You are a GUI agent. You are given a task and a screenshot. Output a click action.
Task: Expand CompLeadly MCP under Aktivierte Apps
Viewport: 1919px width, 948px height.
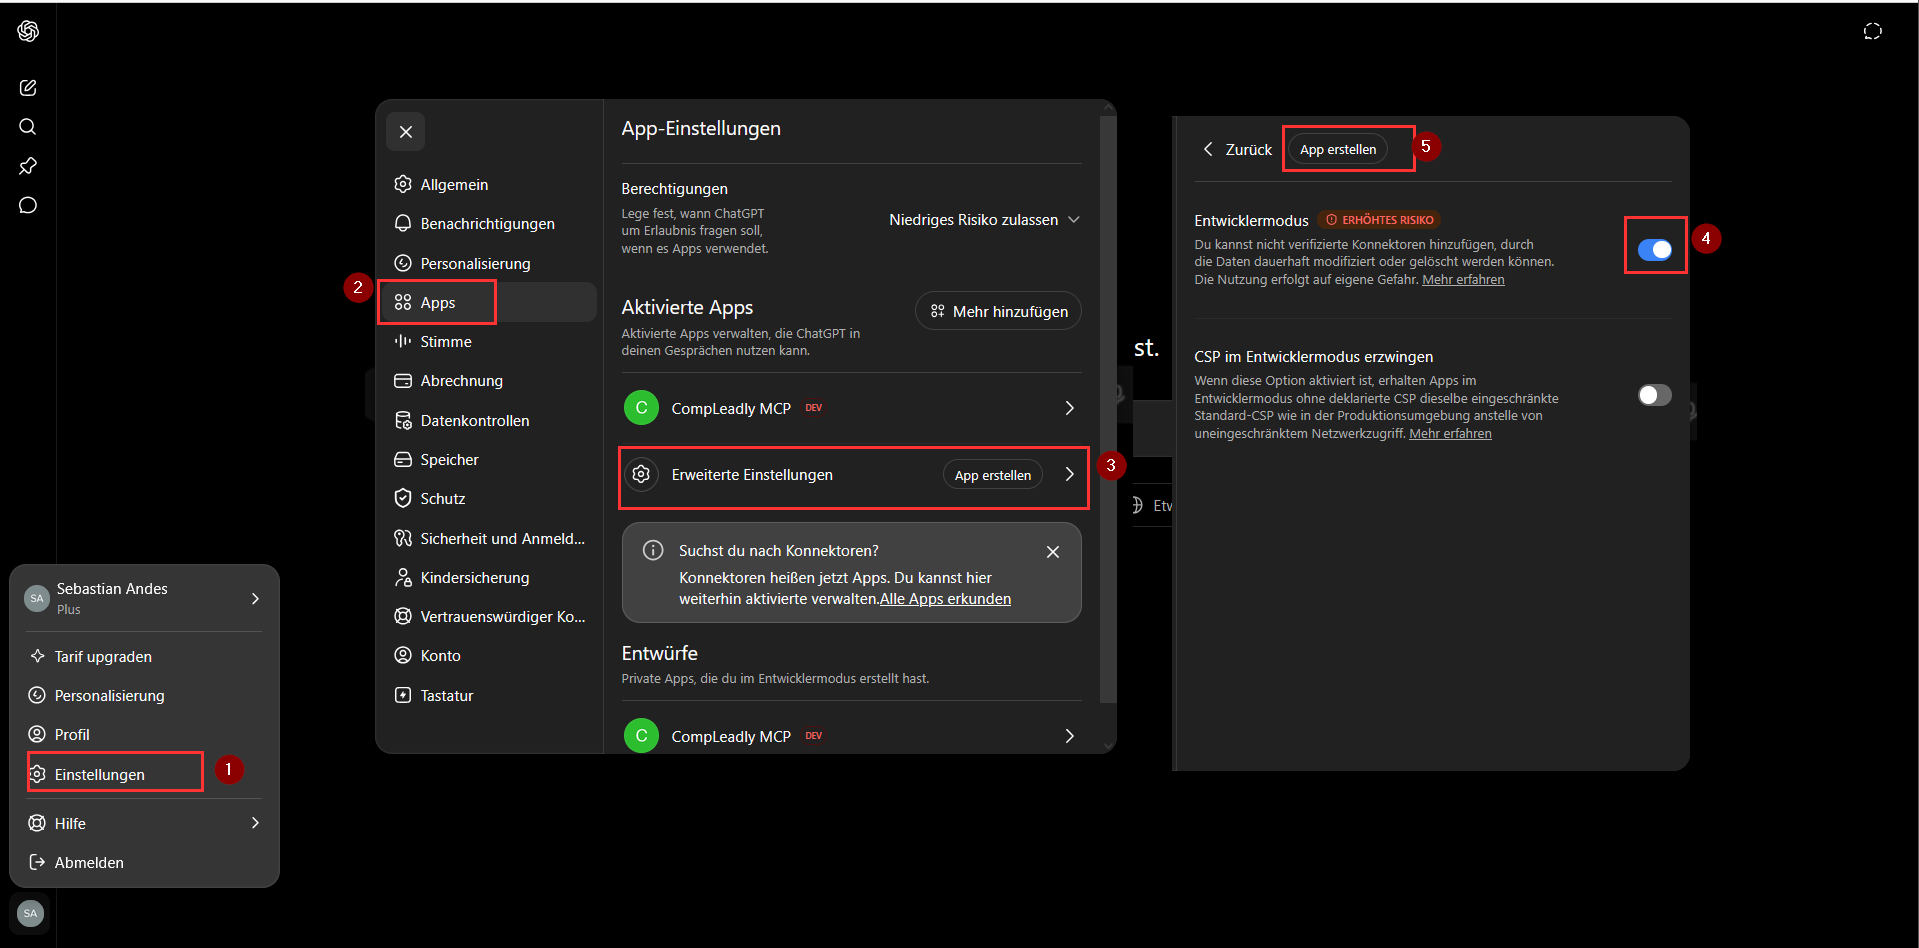point(1069,408)
